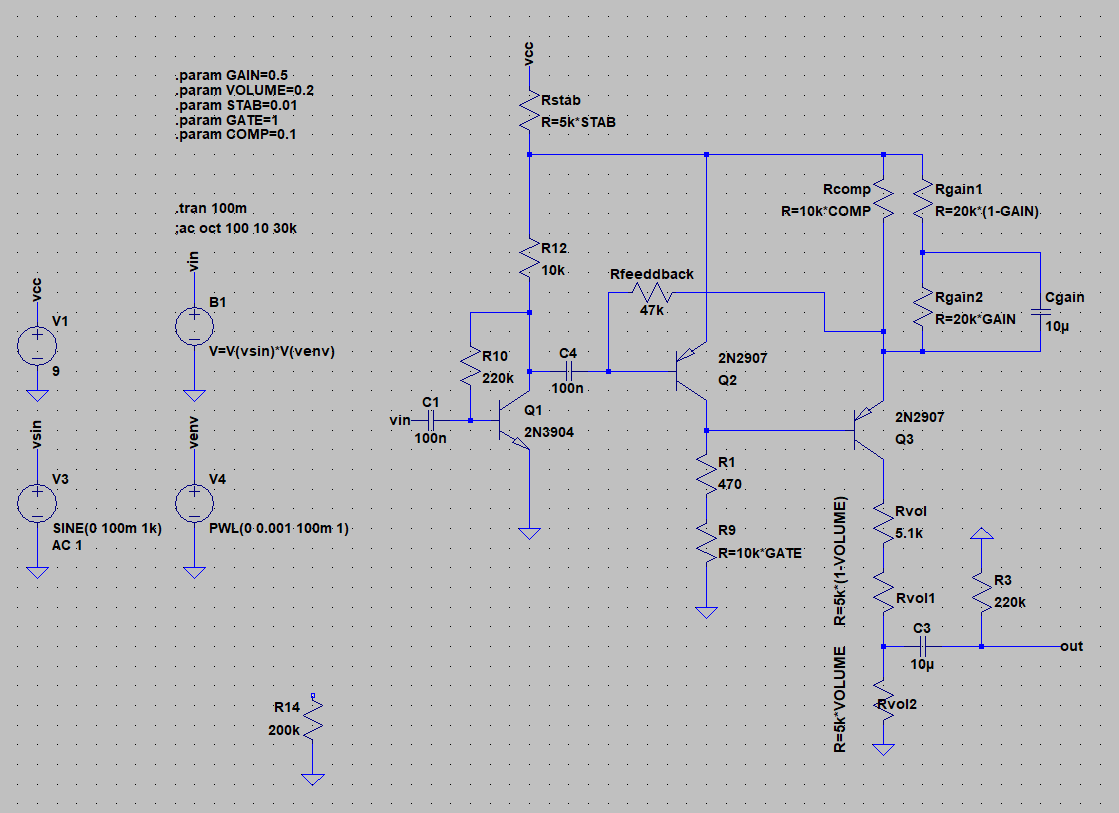Screen dimensions: 1119x813
Task: Select the '.tran 100m' simulation command
Action: pyautogui.click(x=211, y=208)
